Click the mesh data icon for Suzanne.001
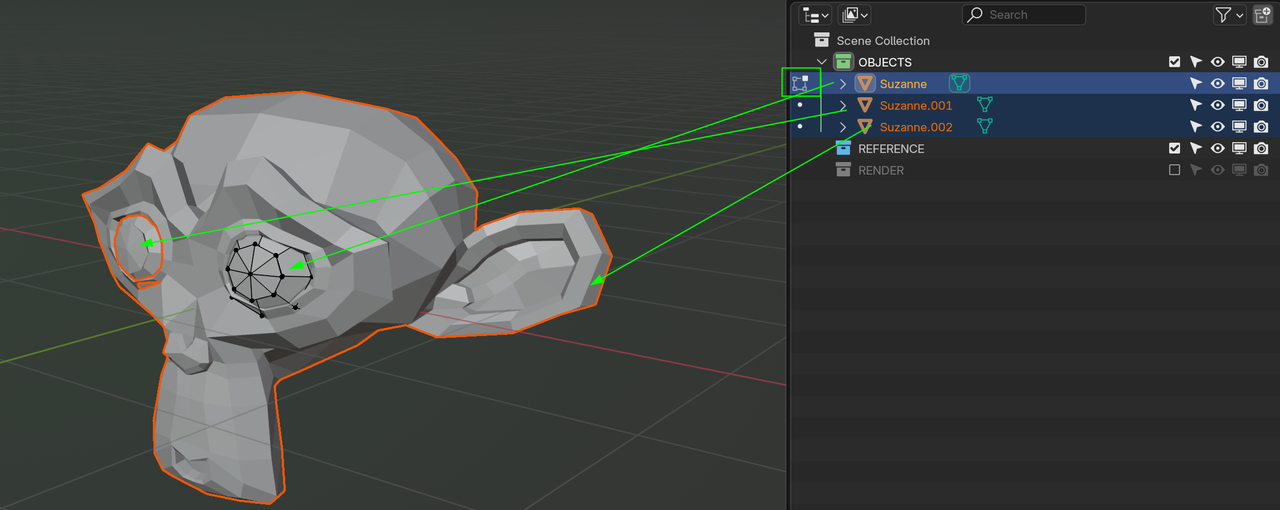This screenshot has height=510, width=1280. tap(985, 105)
